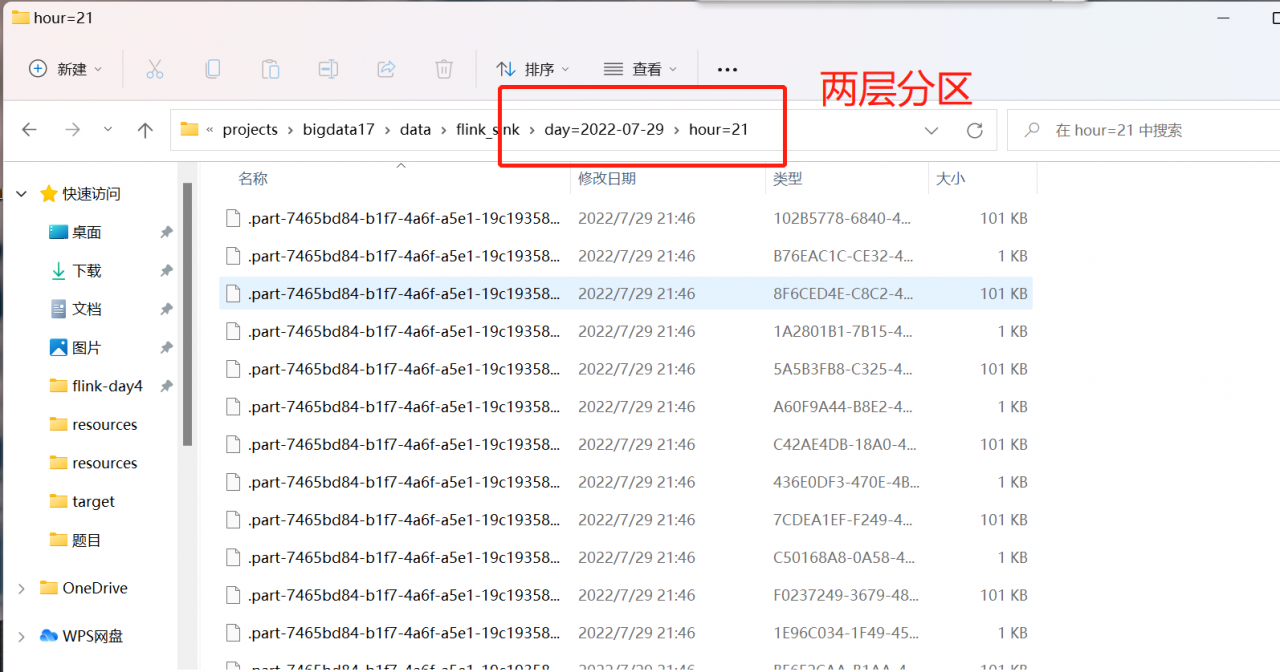Viewport: 1280px width, 672px height.
Task: Click the projects breadcrumb segment
Action: pos(250,130)
